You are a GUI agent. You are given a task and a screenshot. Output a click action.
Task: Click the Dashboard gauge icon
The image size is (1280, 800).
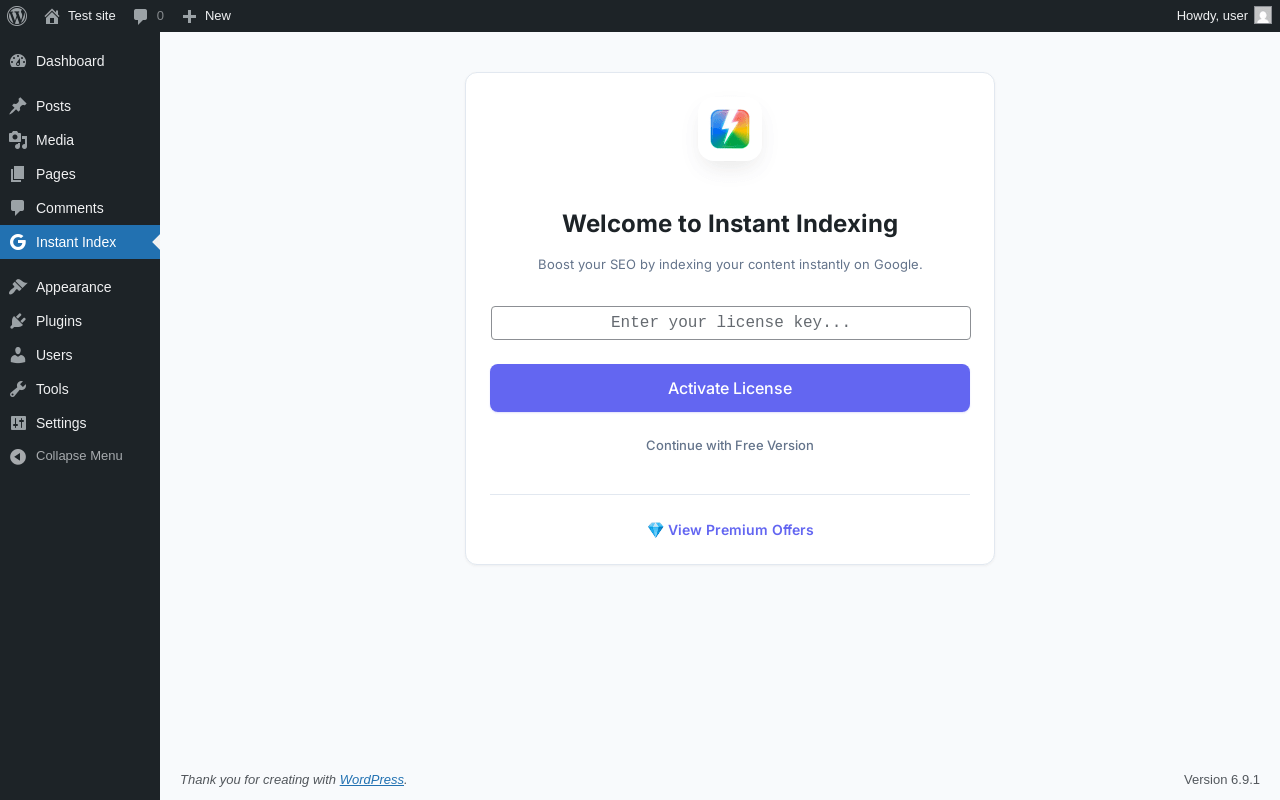18,61
